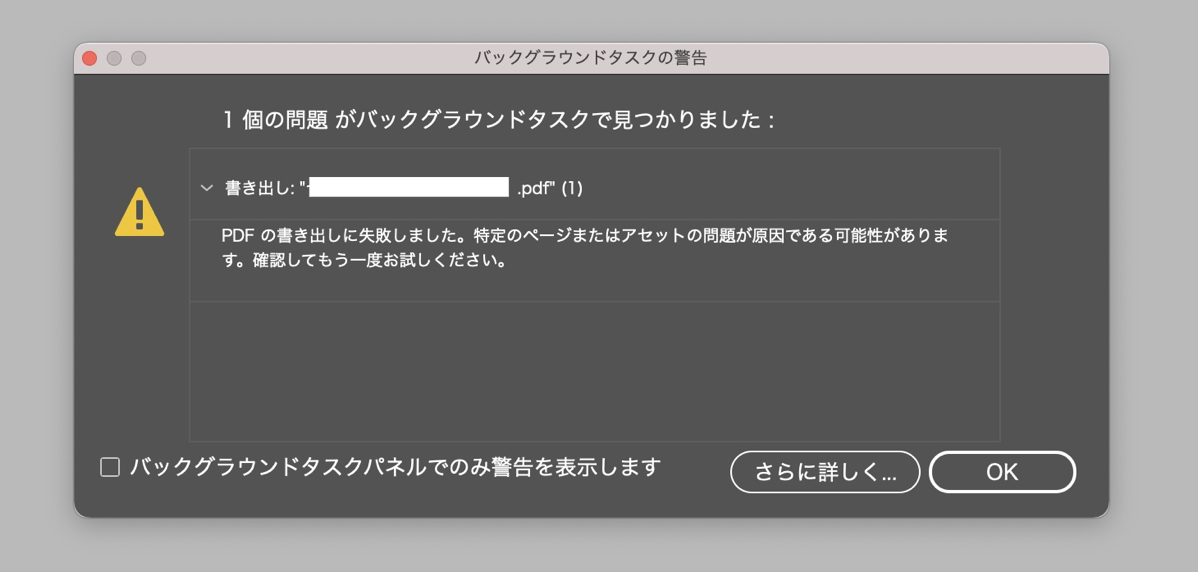
Task: Click the disabled zoom window button
Action: [x=138, y=58]
